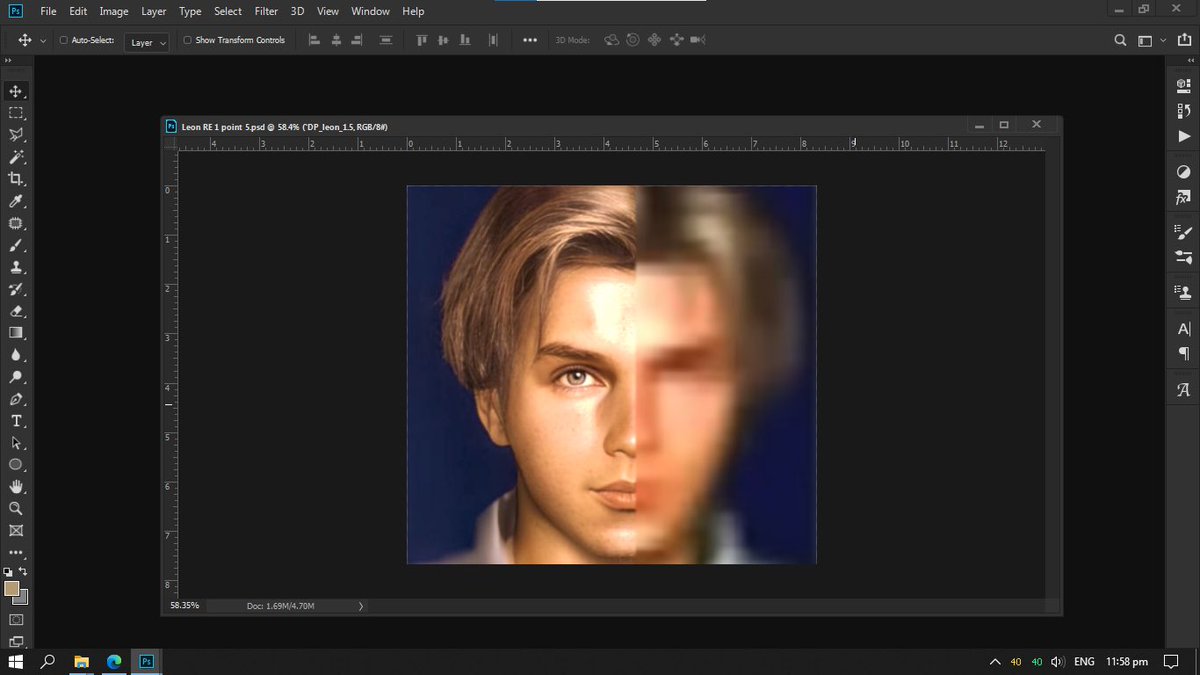Click the background color swatch
1200x675 pixels.
tap(23, 599)
